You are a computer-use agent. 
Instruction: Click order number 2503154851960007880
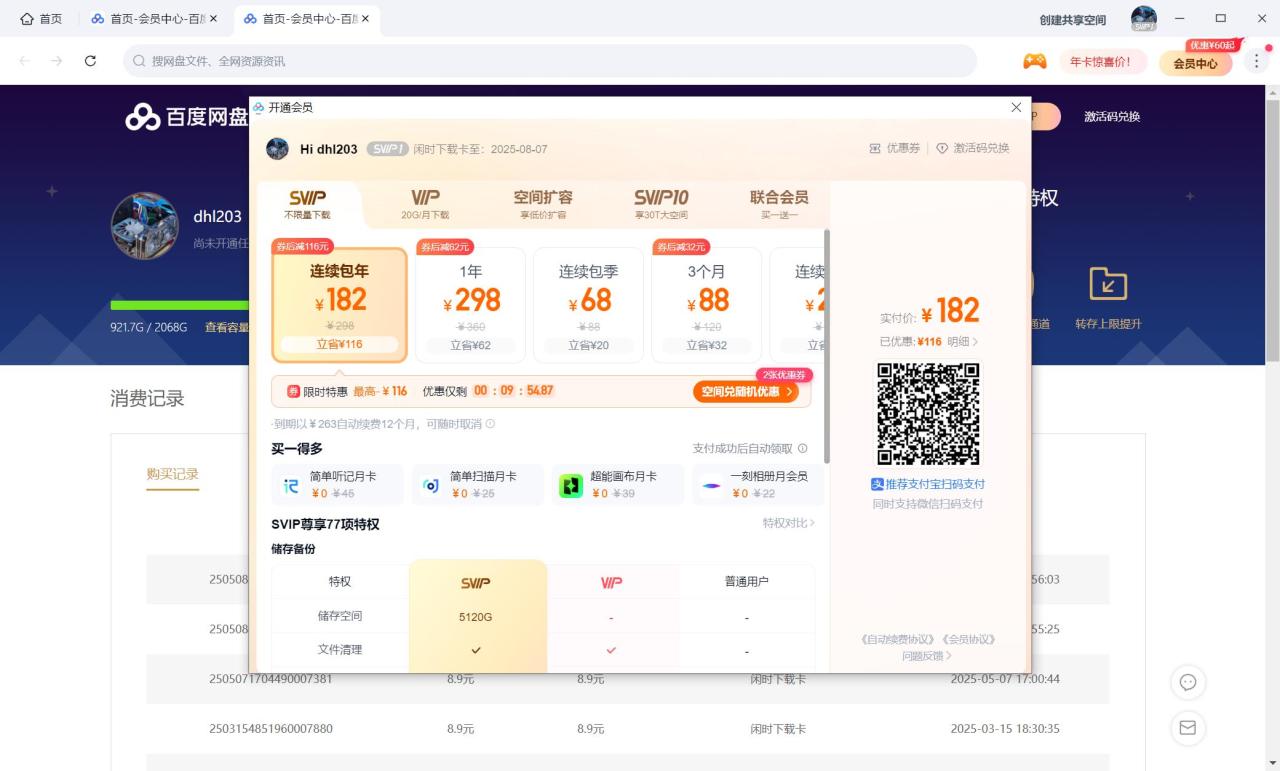(270, 729)
